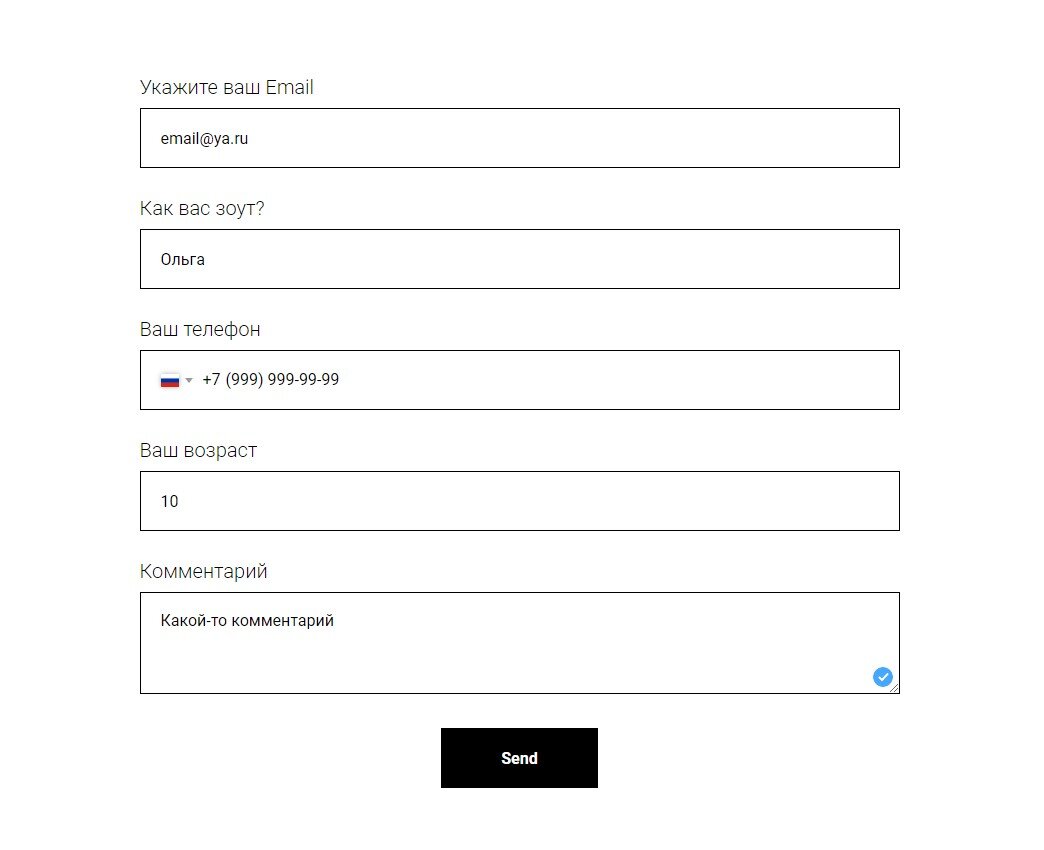Image resolution: width=1044 pixels, height=850 pixels.
Task: Click the age value '10'
Action: pos(169,502)
